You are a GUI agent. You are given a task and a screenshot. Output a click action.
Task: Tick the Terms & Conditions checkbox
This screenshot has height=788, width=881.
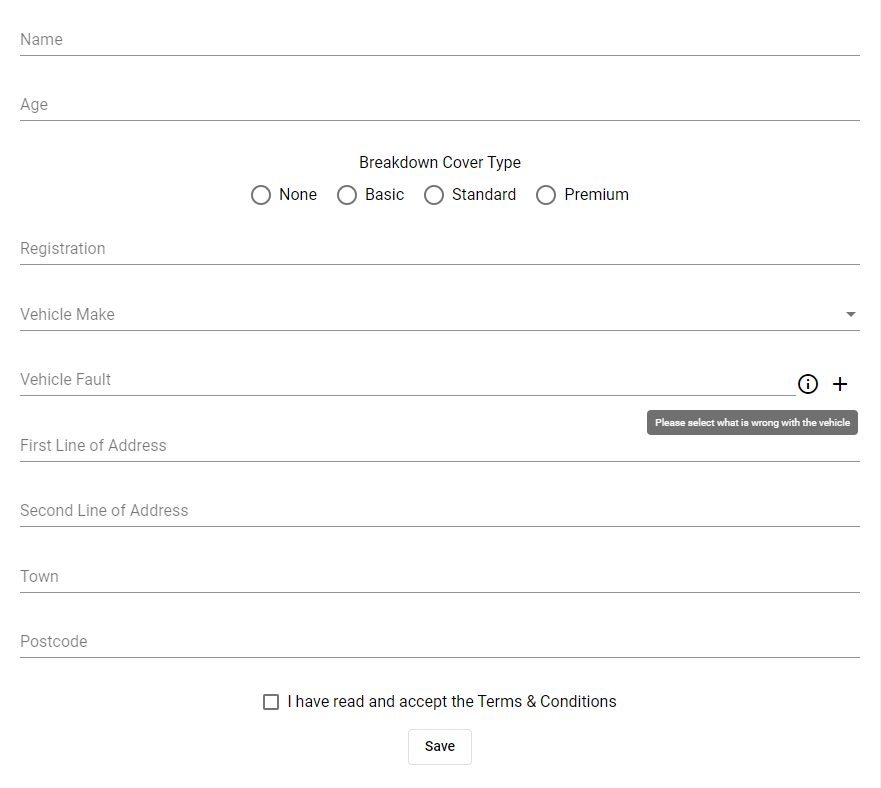(271, 702)
